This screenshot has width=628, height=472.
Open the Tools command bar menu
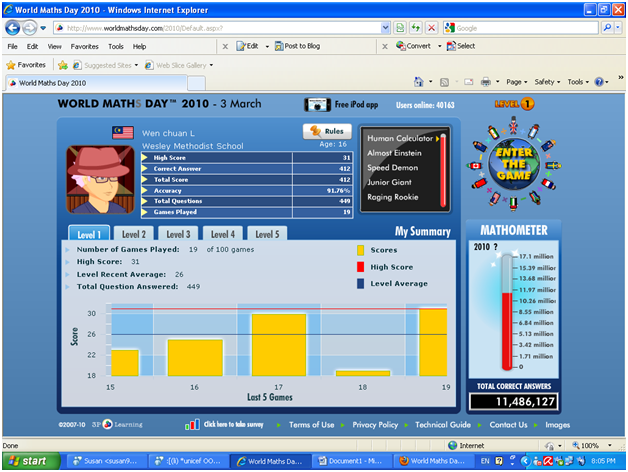pos(578,82)
